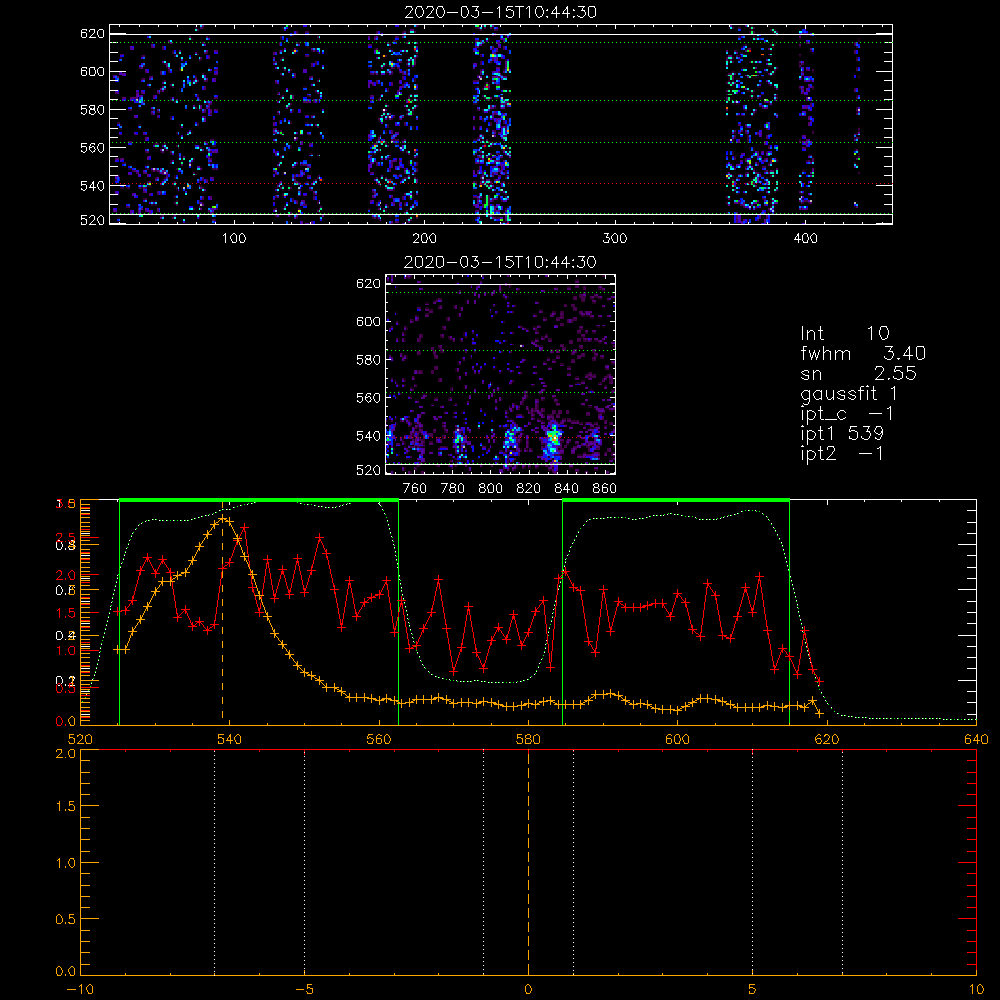The width and height of the screenshot is (1000, 1000).
Task: Click the 800 x-axis label of the middle panel
Action: 490,489
